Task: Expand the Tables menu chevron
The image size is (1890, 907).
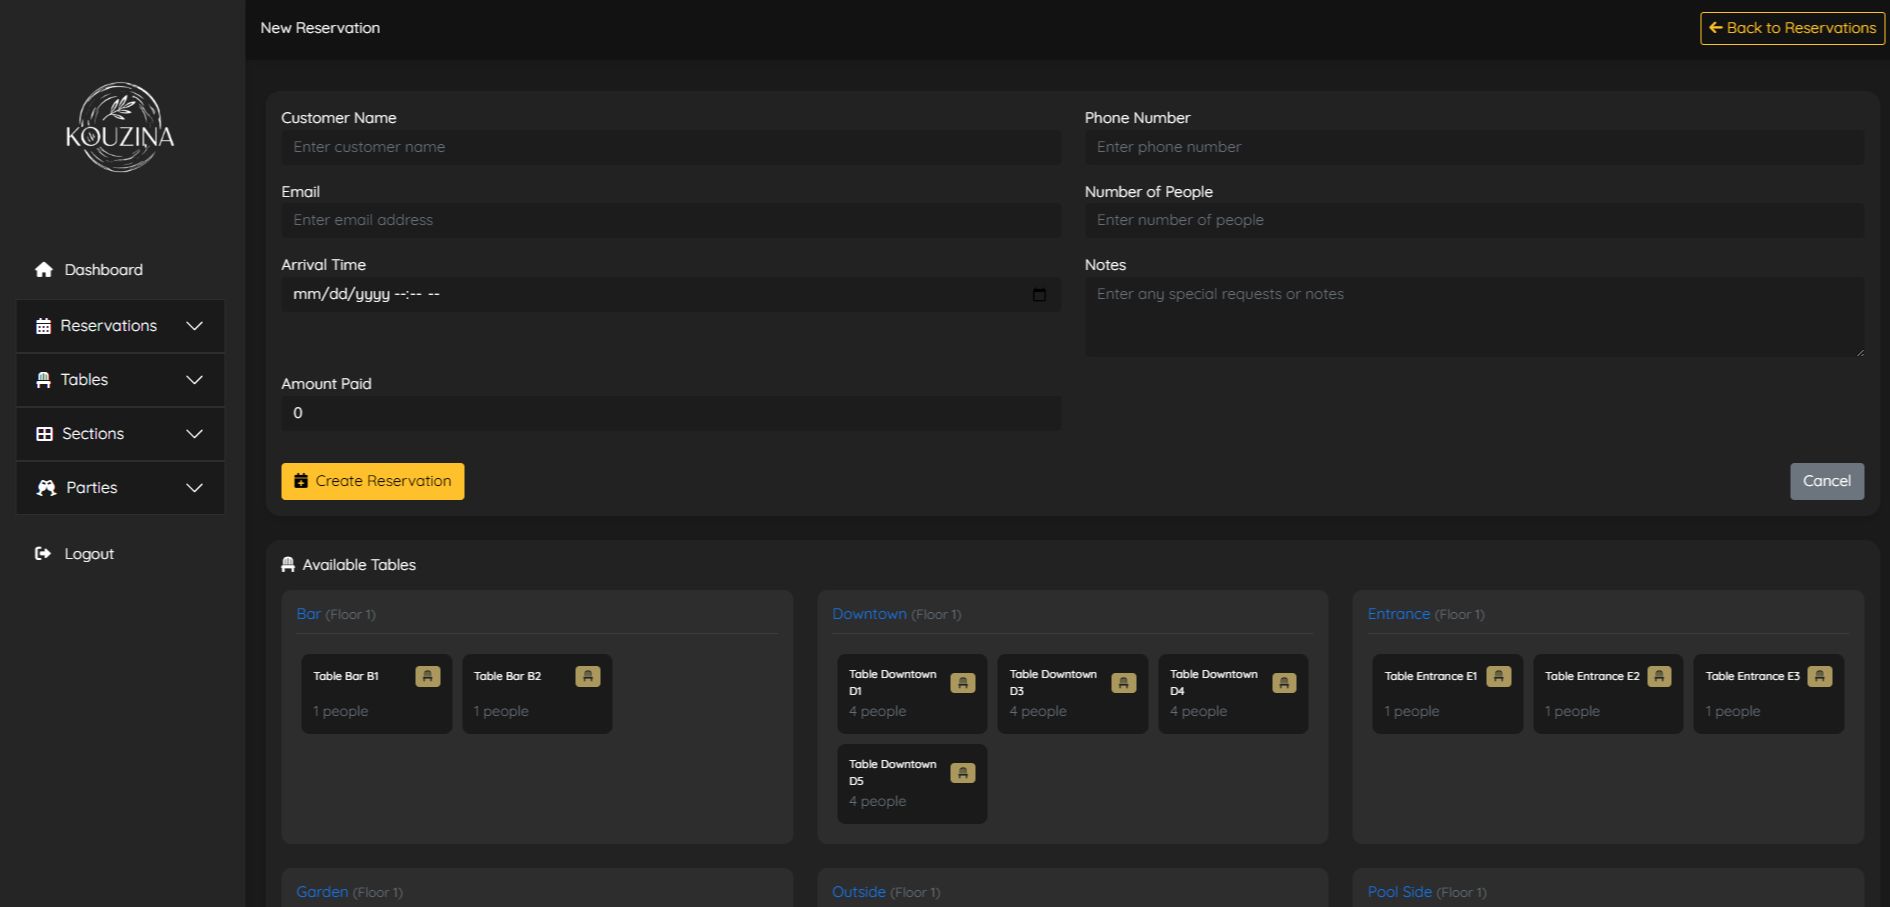Action: [195, 380]
